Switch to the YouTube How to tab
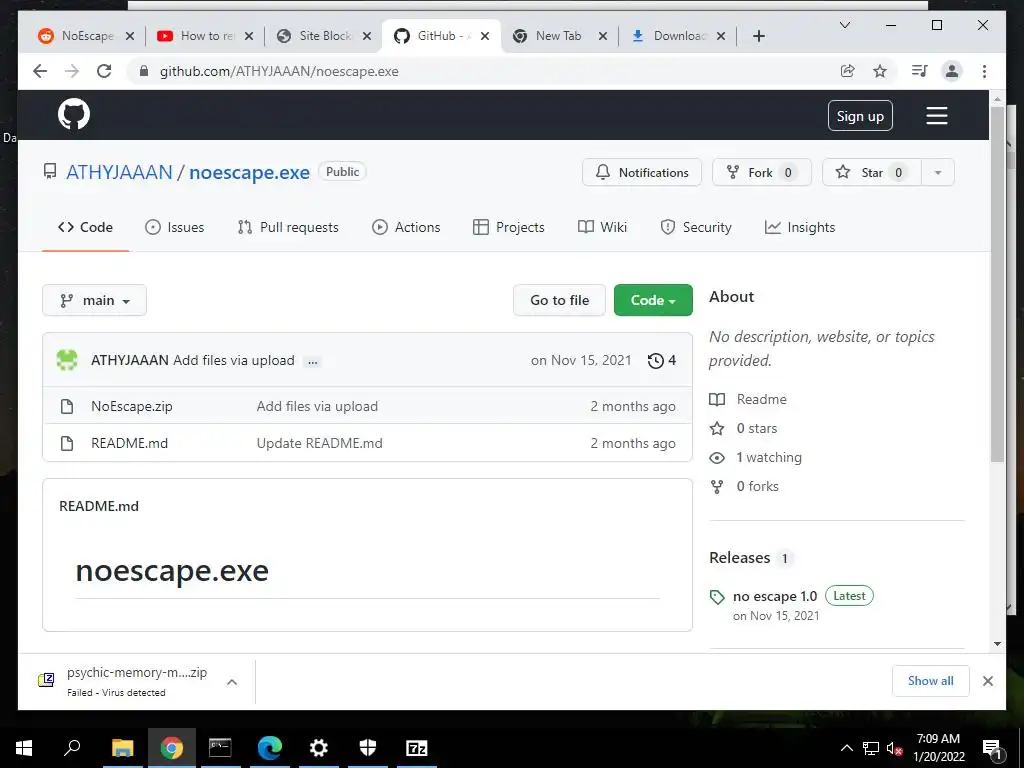Viewport: 1024px width, 768px height. [x=204, y=36]
